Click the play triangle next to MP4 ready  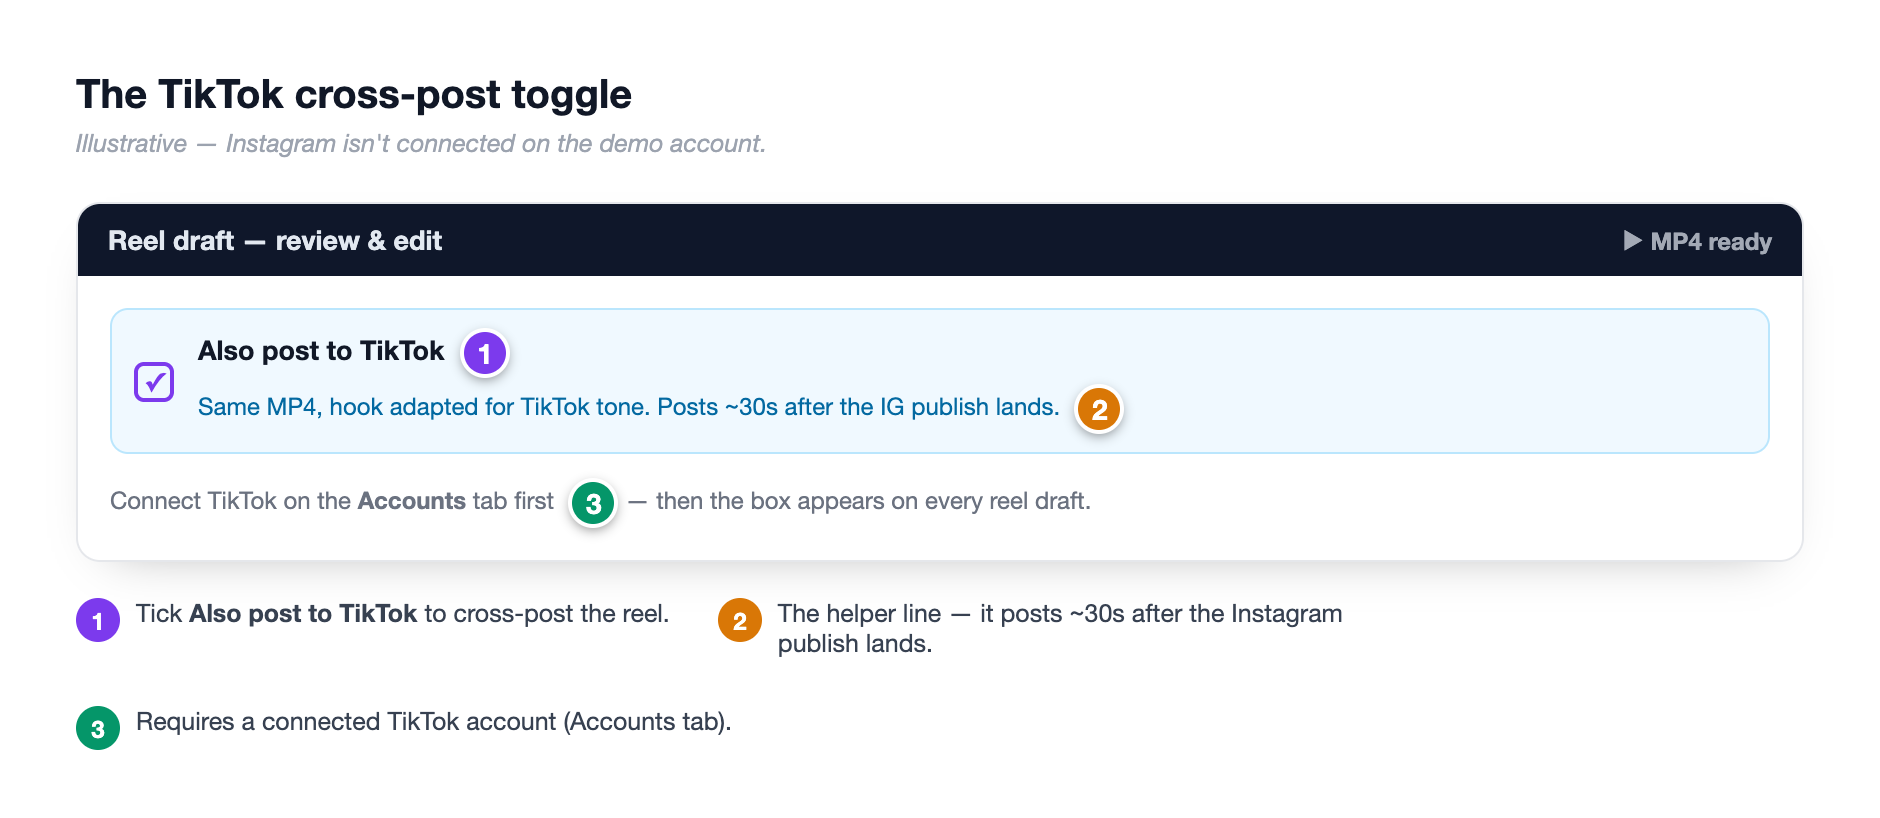tap(1632, 241)
